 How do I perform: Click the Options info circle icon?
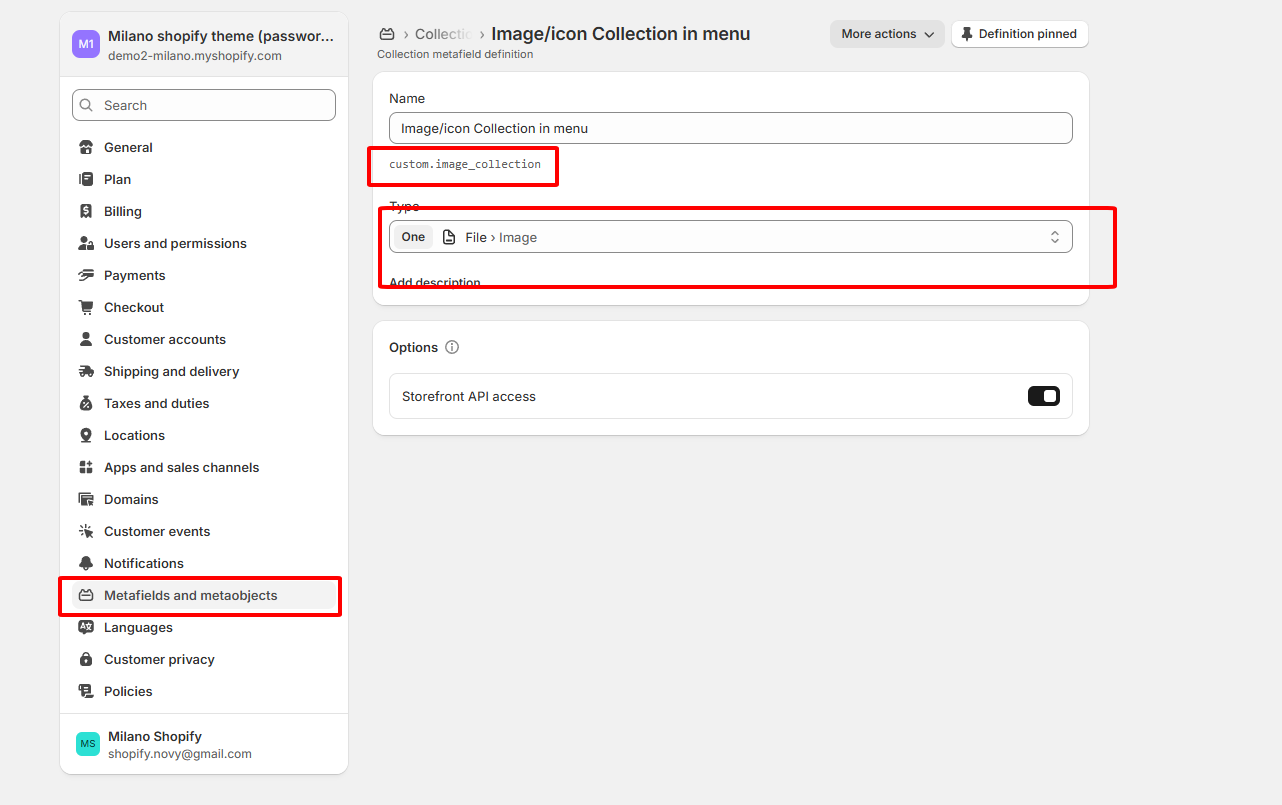(x=452, y=347)
